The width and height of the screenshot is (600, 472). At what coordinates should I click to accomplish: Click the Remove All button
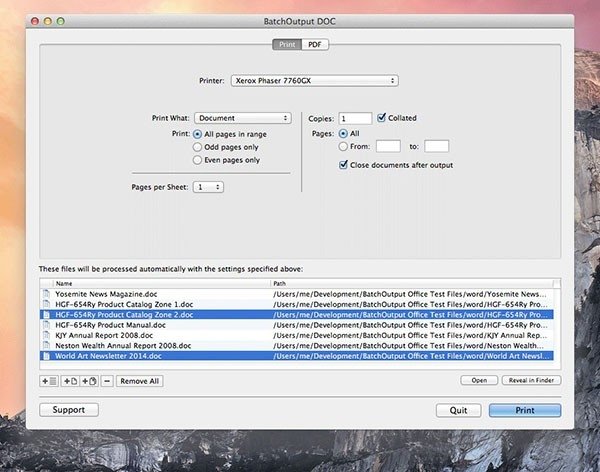(140, 381)
